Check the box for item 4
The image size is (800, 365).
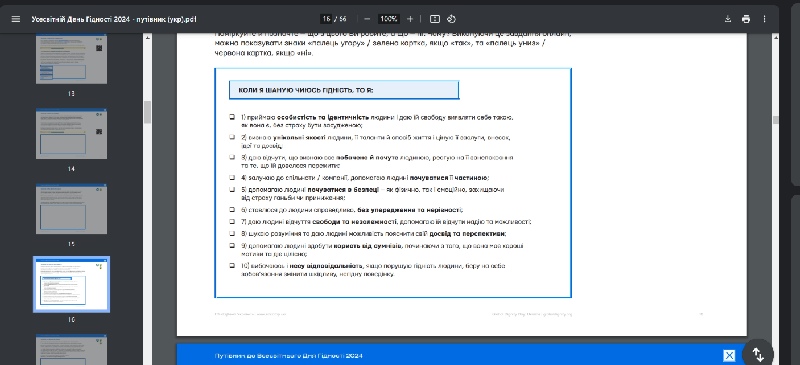(x=232, y=178)
